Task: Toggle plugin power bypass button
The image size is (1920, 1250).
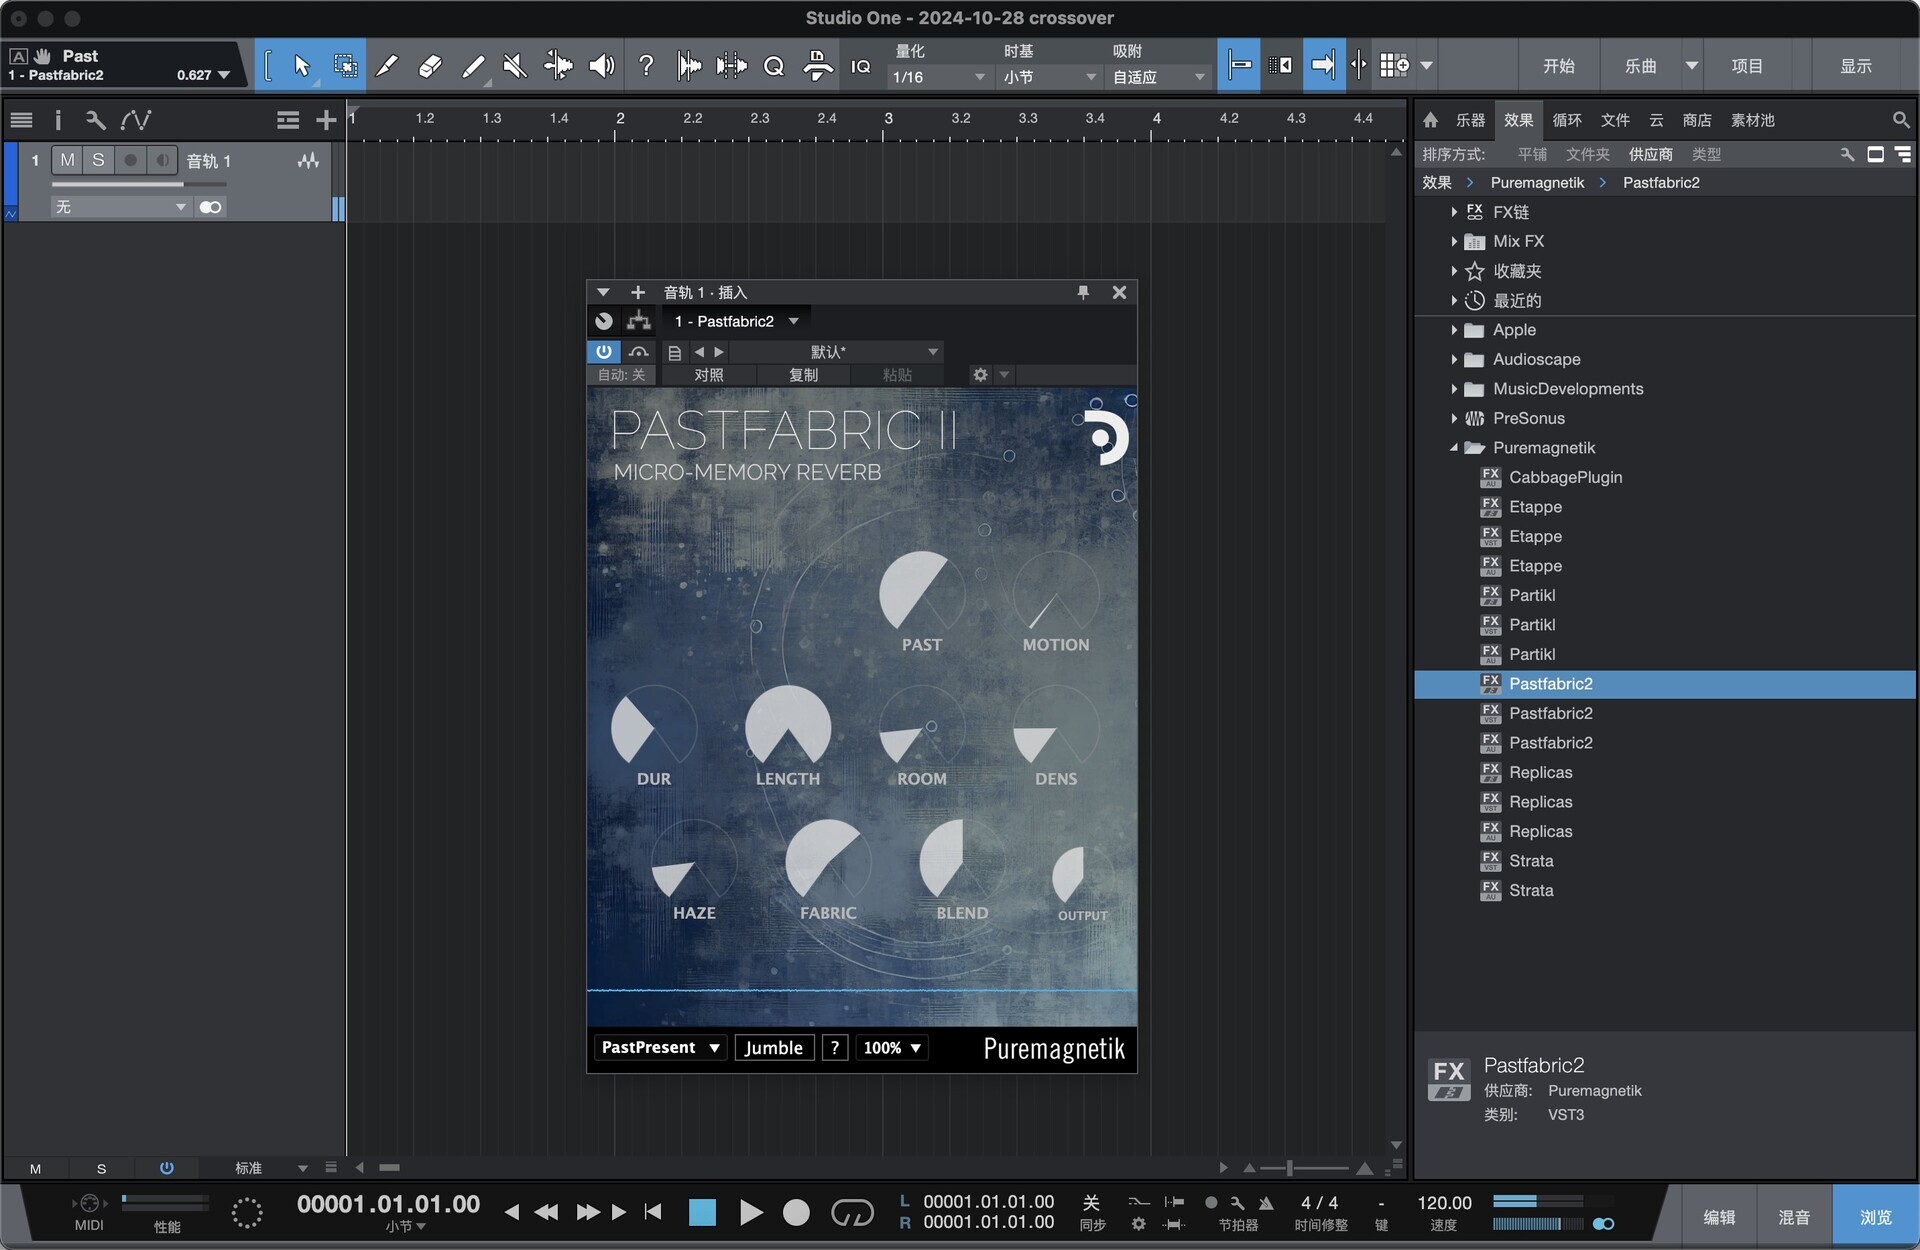Action: [x=604, y=352]
